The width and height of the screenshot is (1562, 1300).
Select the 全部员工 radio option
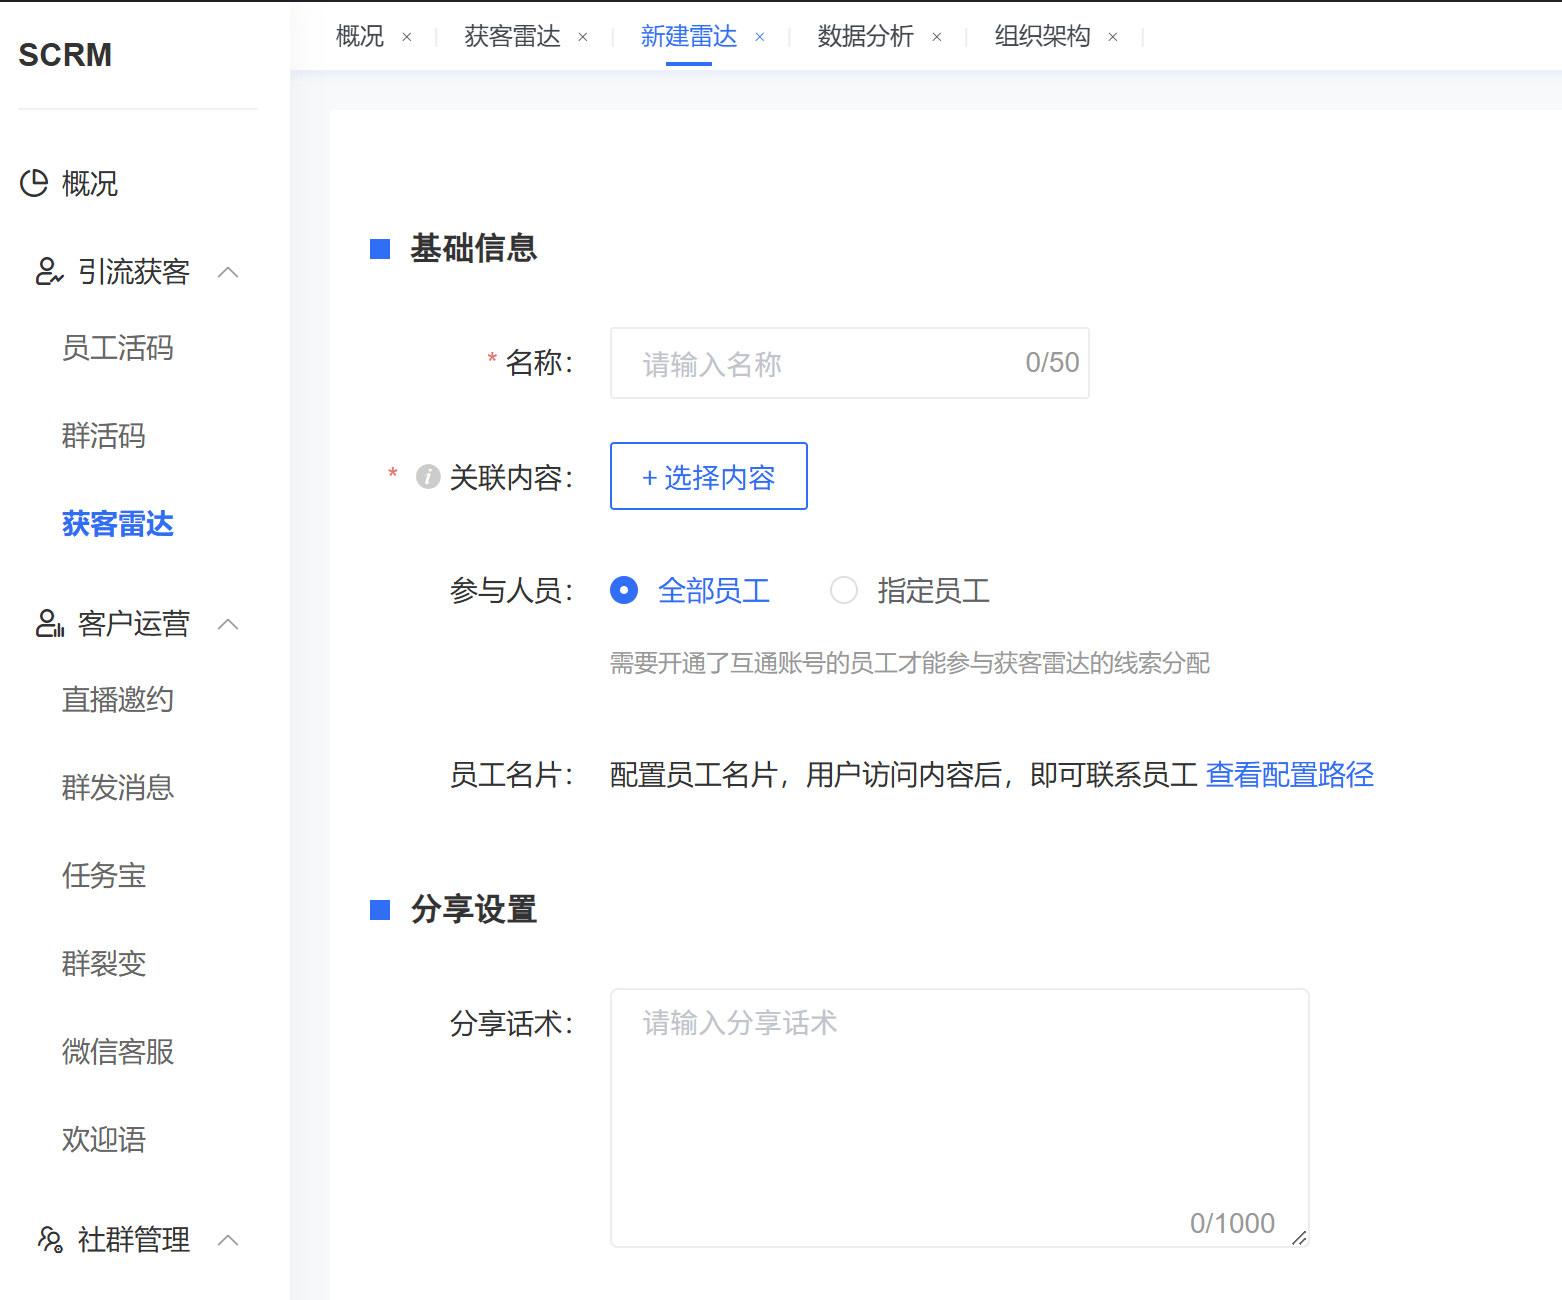coord(624,591)
